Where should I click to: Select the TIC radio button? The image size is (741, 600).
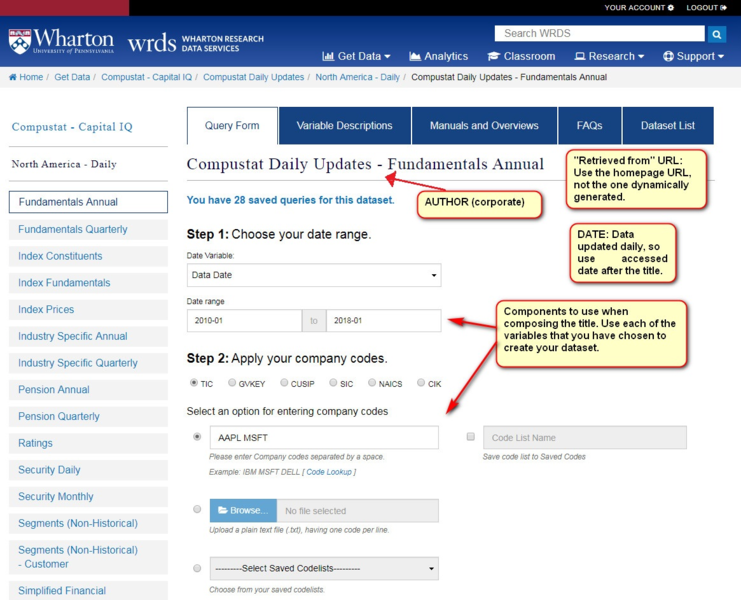(194, 383)
